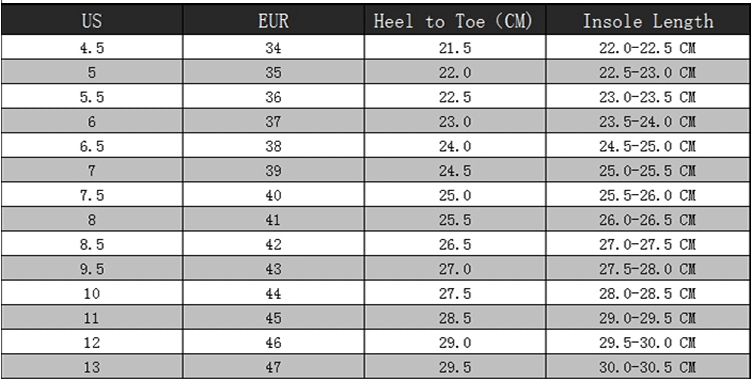This screenshot has width=753, height=388.
Task: Click EUR size 39 cell
Action: [x=273, y=170]
